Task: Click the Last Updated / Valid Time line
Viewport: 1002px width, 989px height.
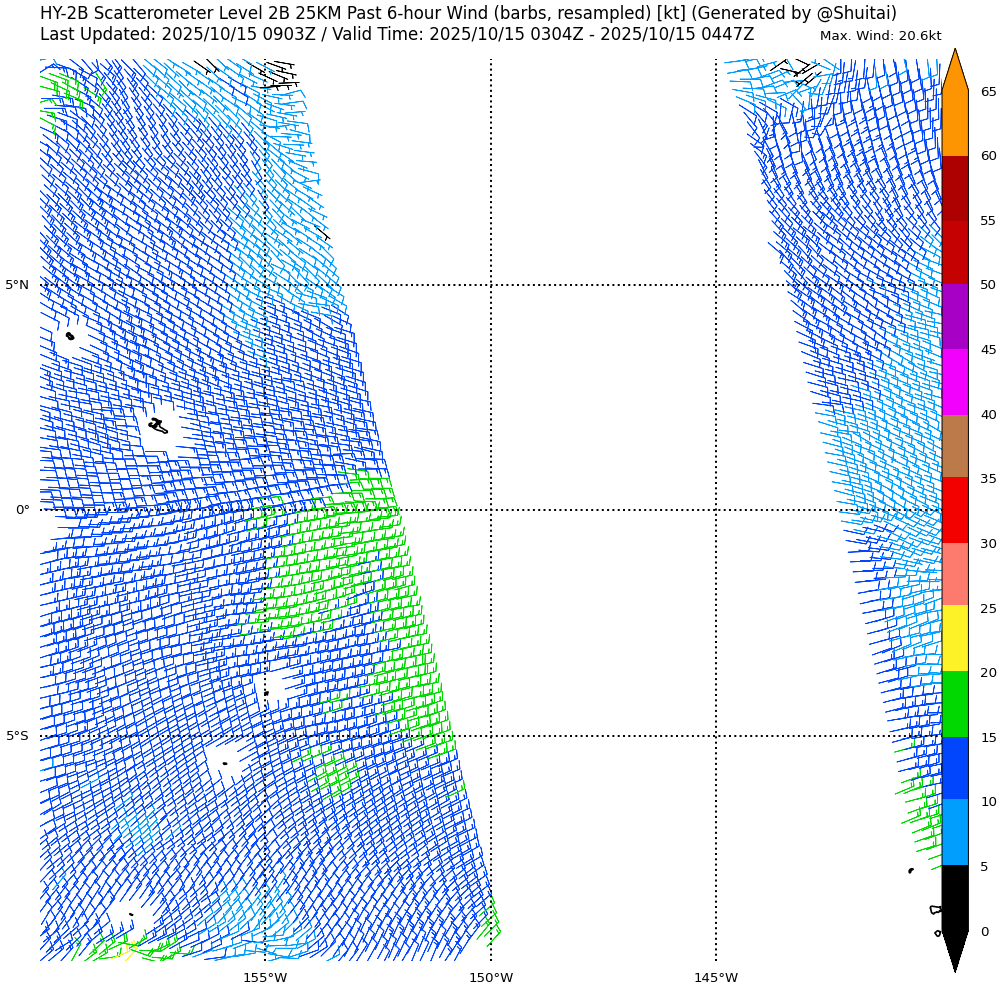Action: tap(397, 35)
